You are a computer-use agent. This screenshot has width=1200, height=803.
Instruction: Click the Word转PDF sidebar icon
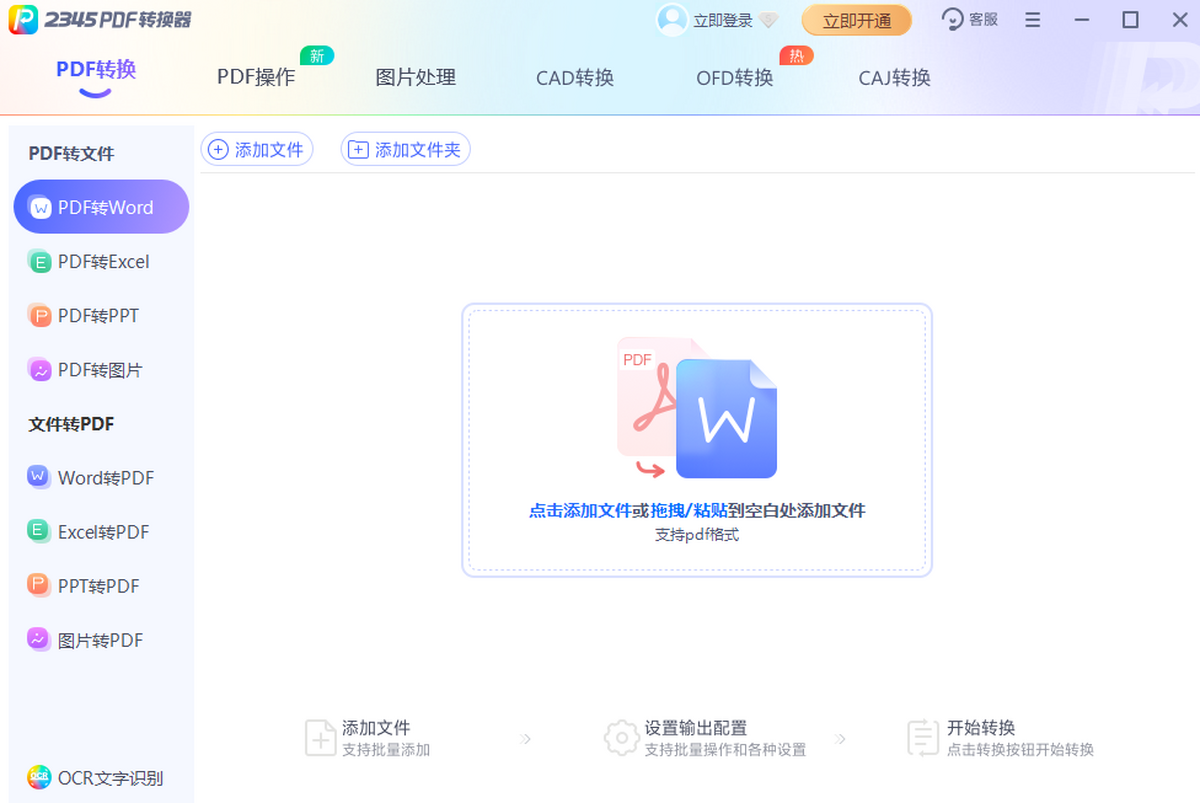39,477
